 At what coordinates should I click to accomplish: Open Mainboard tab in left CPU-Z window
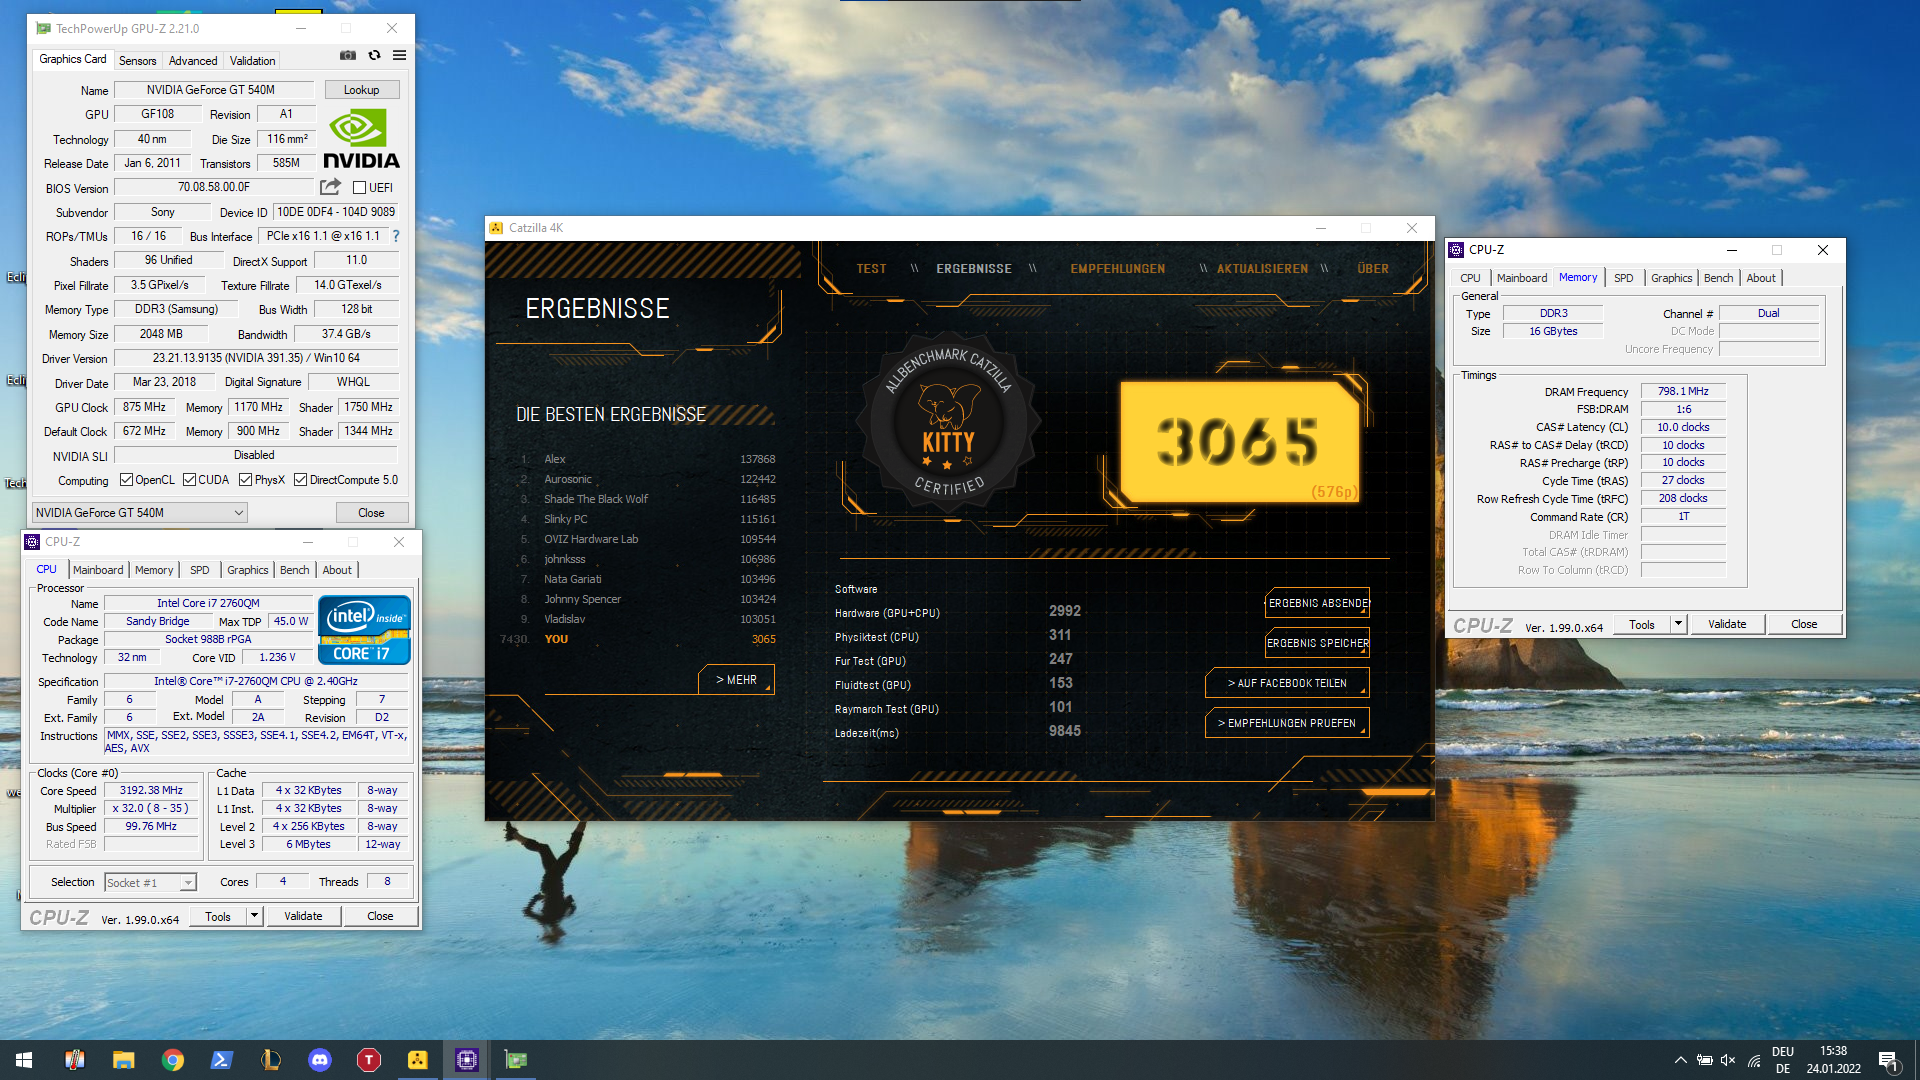click(x=98, y=570)
